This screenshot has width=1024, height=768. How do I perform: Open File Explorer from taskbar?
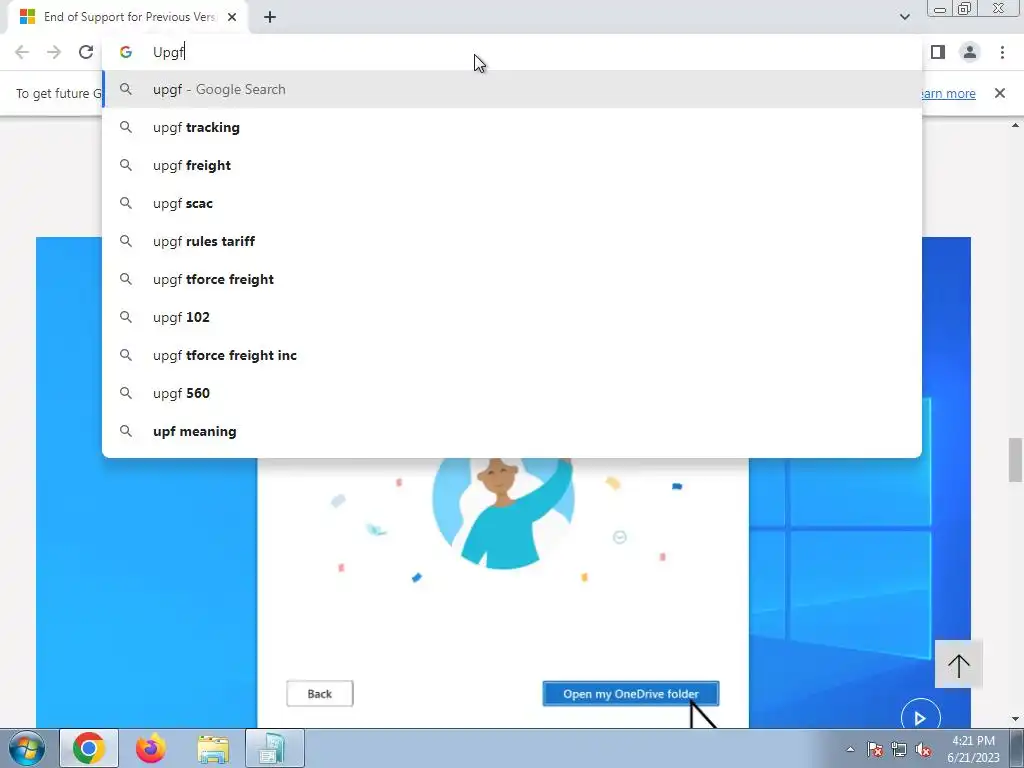tap(213, 748)
